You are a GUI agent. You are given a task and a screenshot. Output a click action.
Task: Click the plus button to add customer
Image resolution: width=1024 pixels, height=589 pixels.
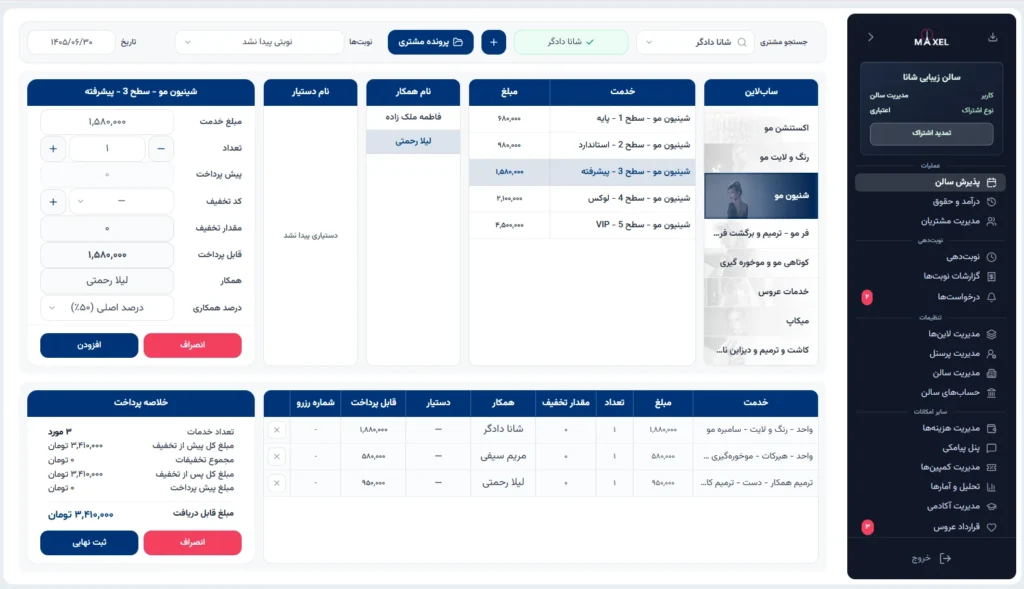[x=494, y=42]
